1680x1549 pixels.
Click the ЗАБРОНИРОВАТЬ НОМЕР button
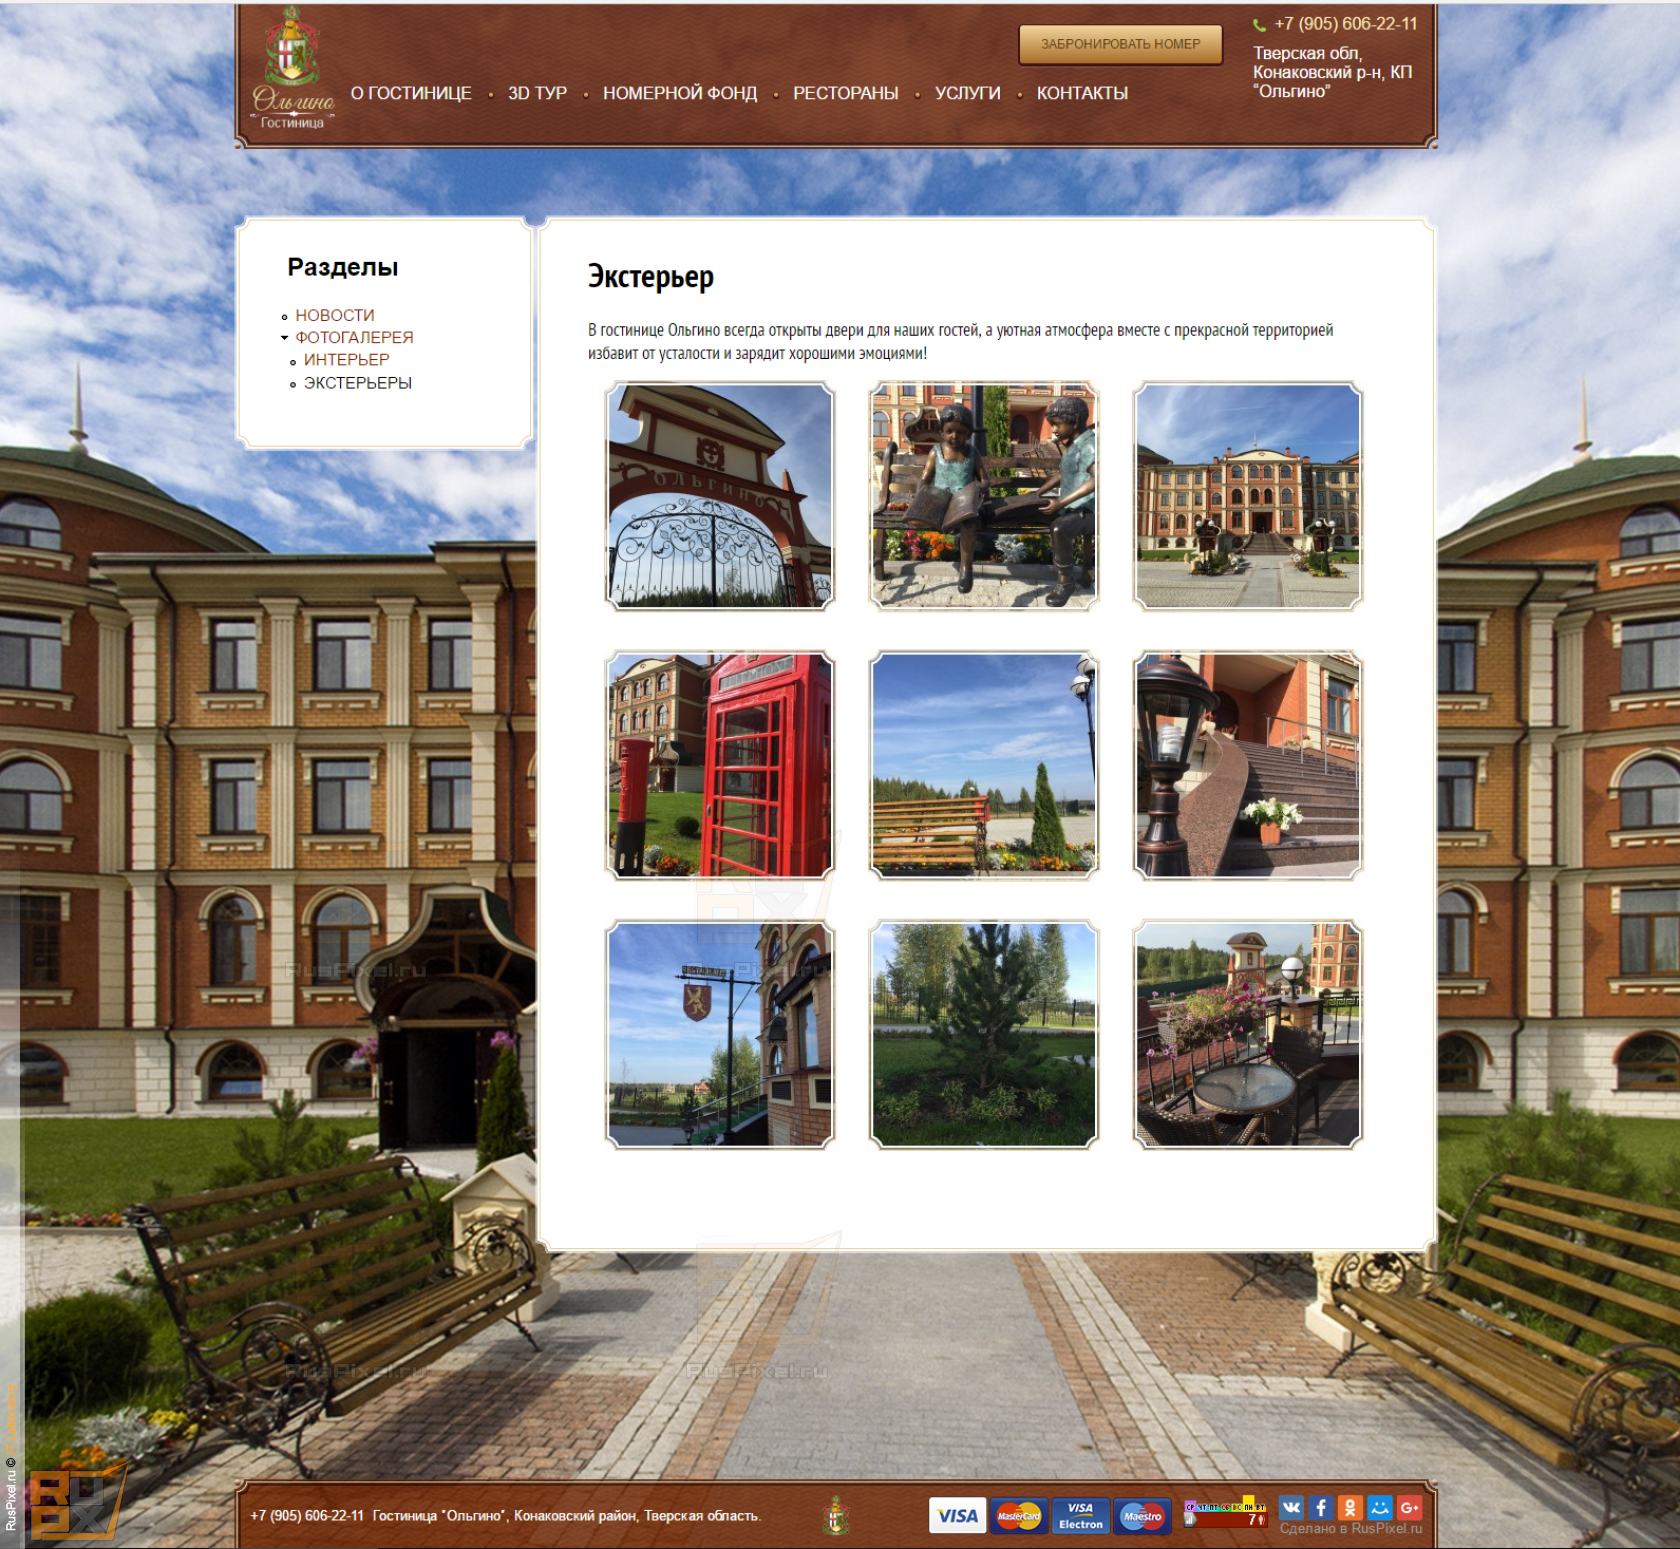point(1120,44)
